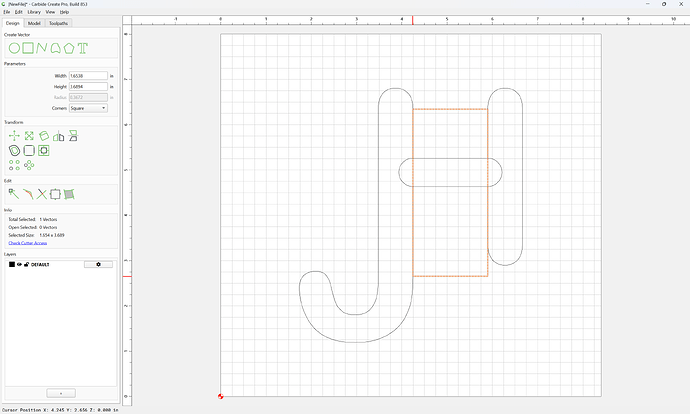Open the Help menu
The image size is (690, 414).
[64, 12]
